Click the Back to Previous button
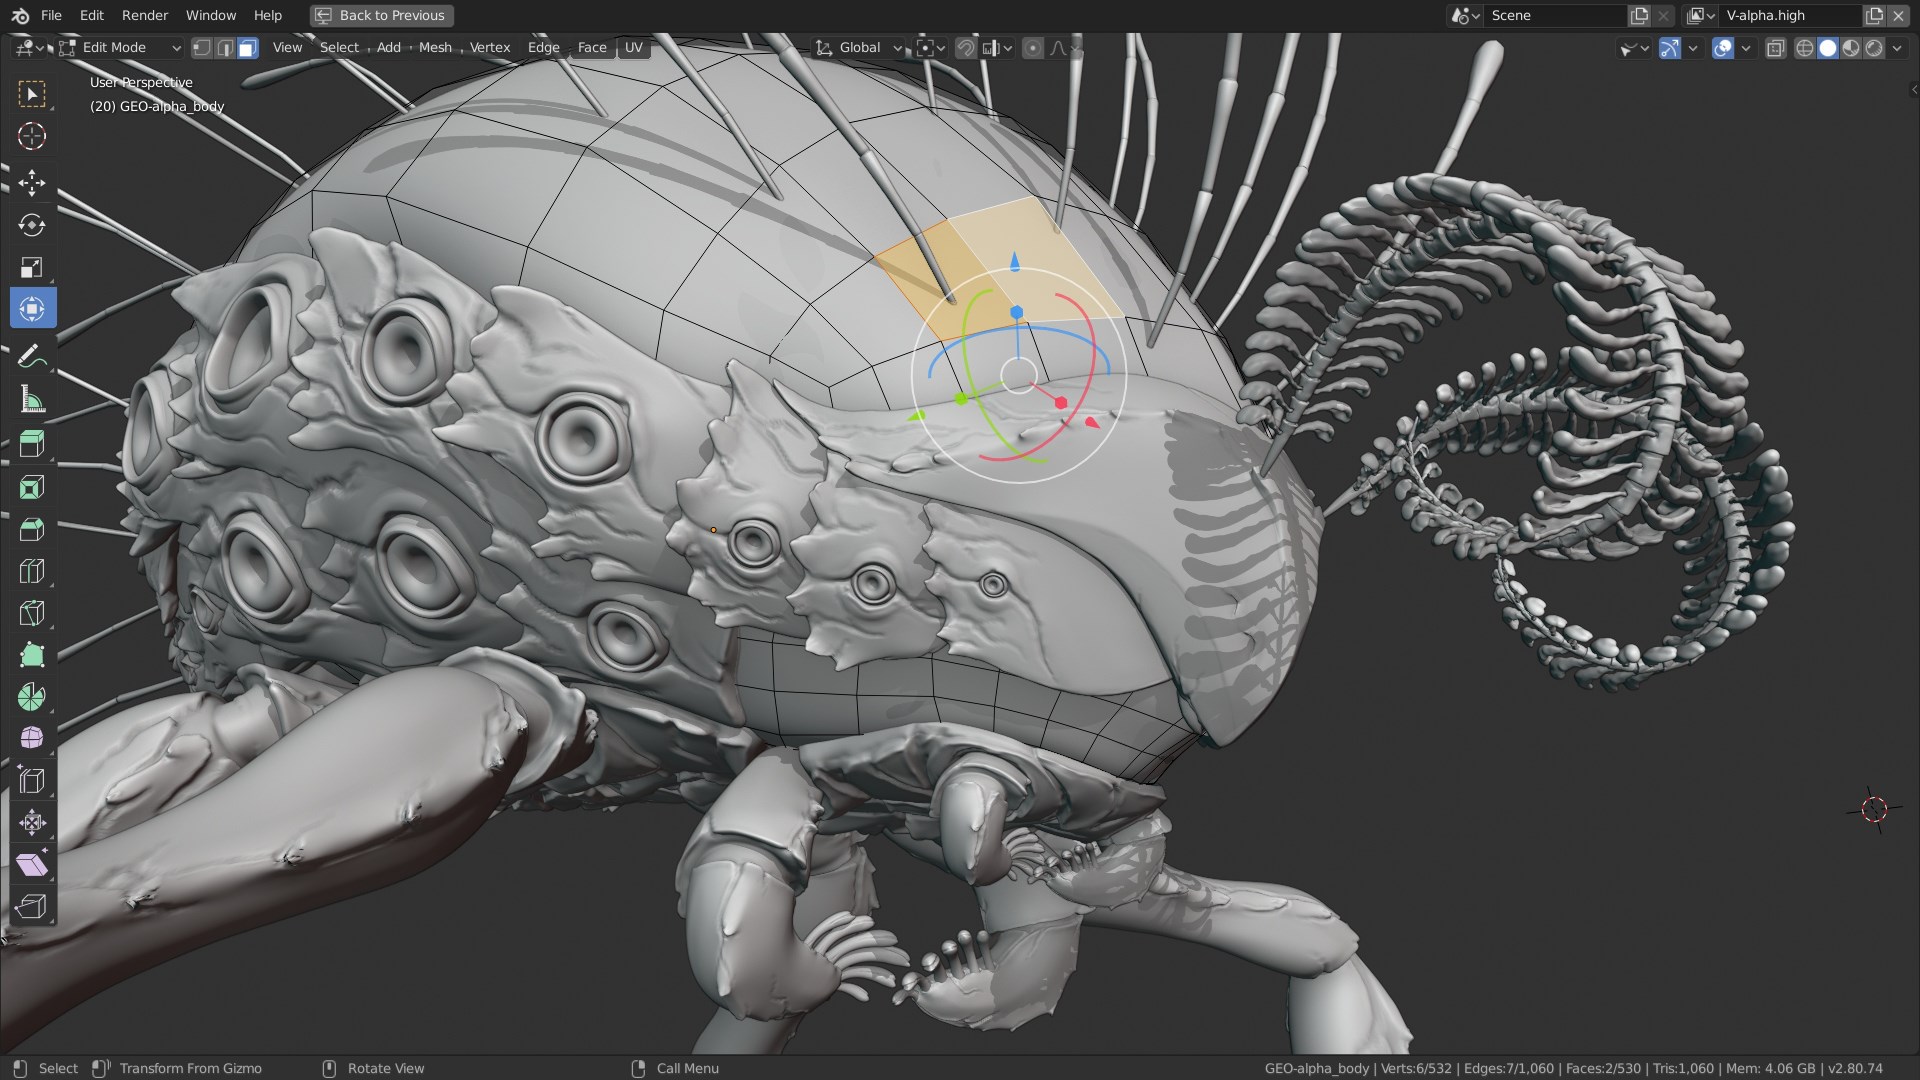1920x1080 pixels. 380,15
